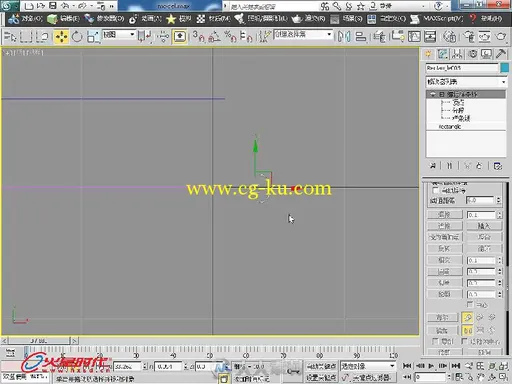Click Remove Modifier from the stack icon
Image resolution: width=512 pixels, height=384 pixels.
[x=479, y=165]
